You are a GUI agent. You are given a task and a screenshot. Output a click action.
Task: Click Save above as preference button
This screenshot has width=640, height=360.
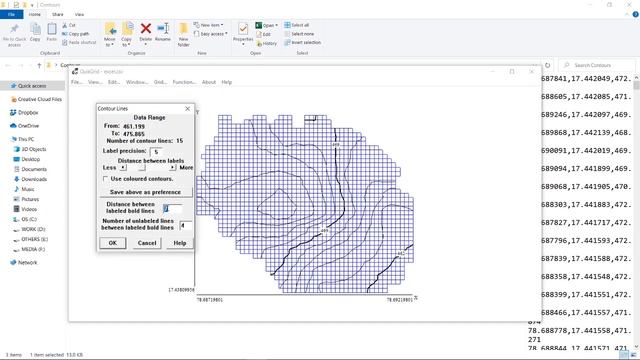[145, 192]
